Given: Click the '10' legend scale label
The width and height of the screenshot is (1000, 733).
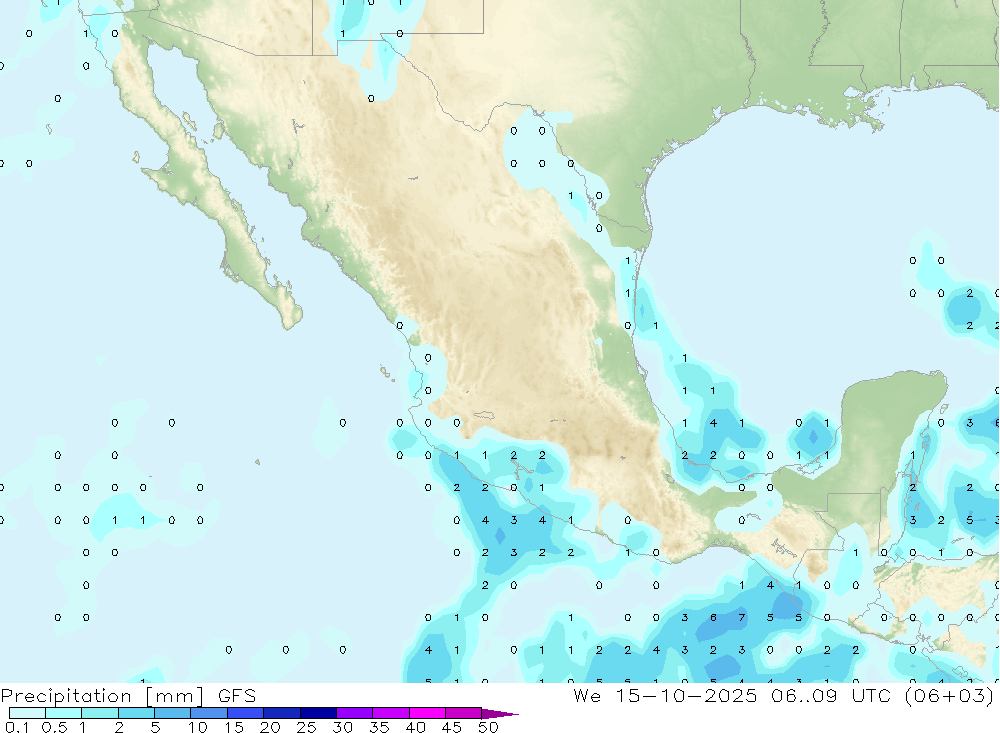Looking at the screenshot, I should tap(198, 727).
